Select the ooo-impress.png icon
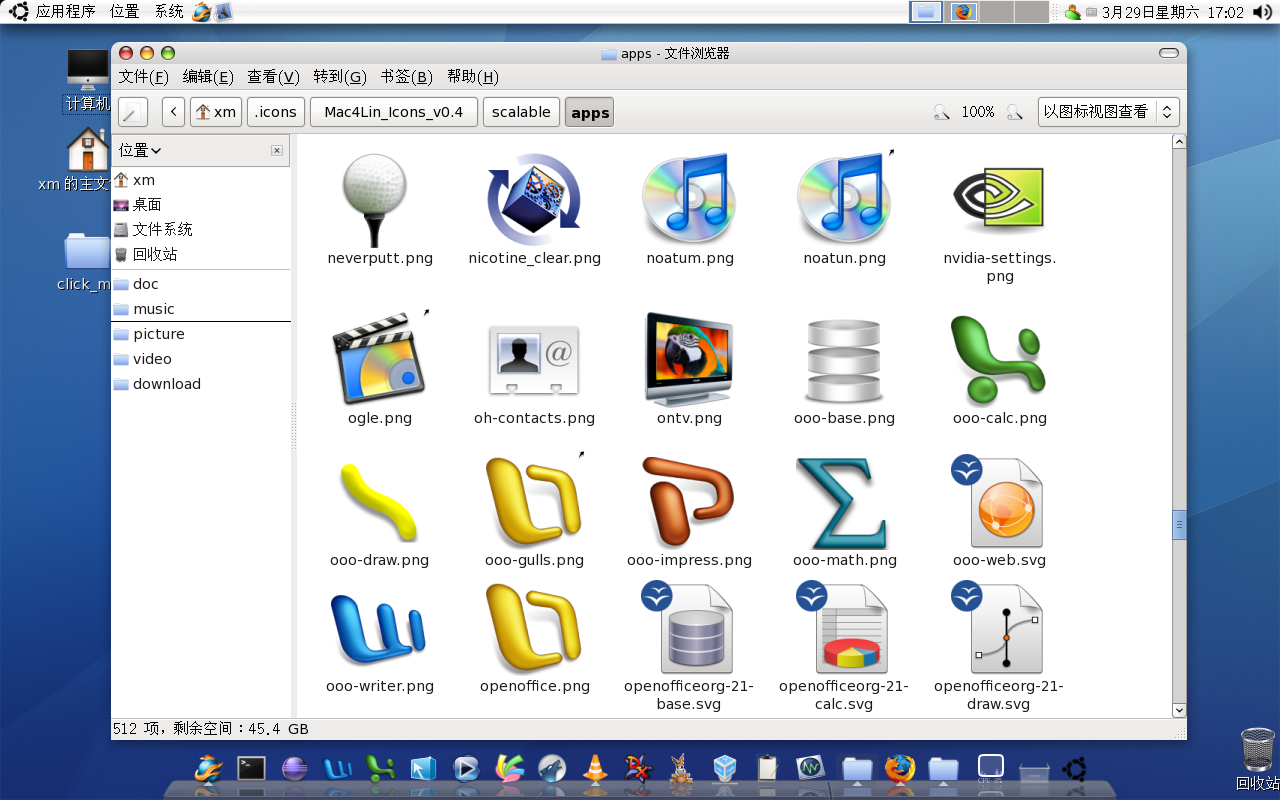 coord(689,502)
